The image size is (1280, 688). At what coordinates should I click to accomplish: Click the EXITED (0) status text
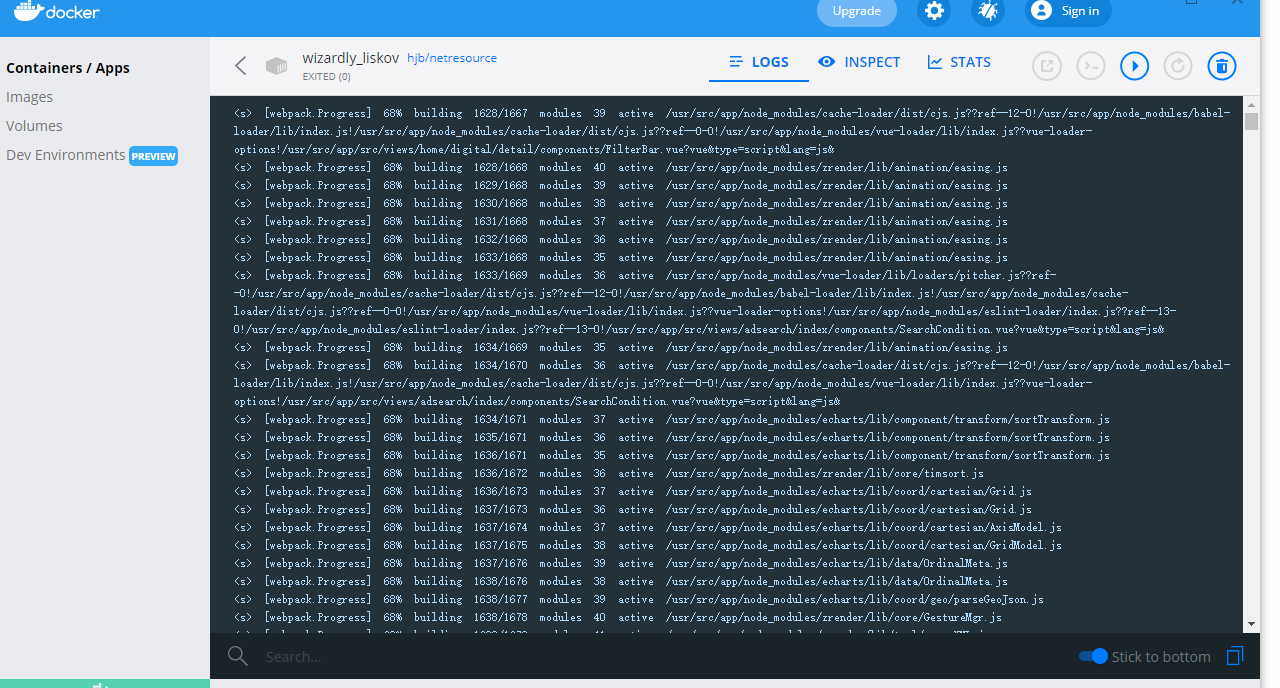pyautogui.click(x=327, y=76)
